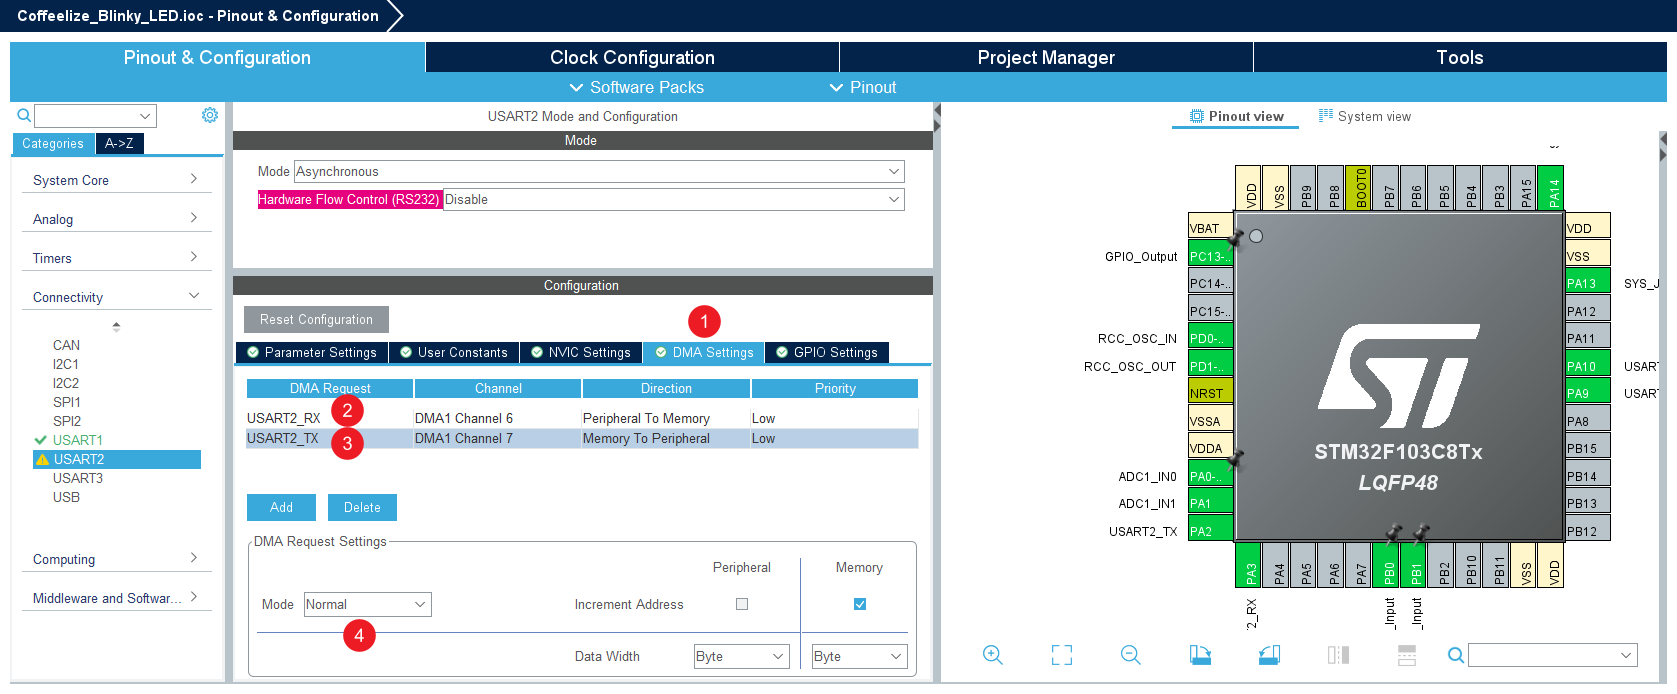Click the Add button for DMA requests
The image size is (1677, 694).
click(281, 507)
